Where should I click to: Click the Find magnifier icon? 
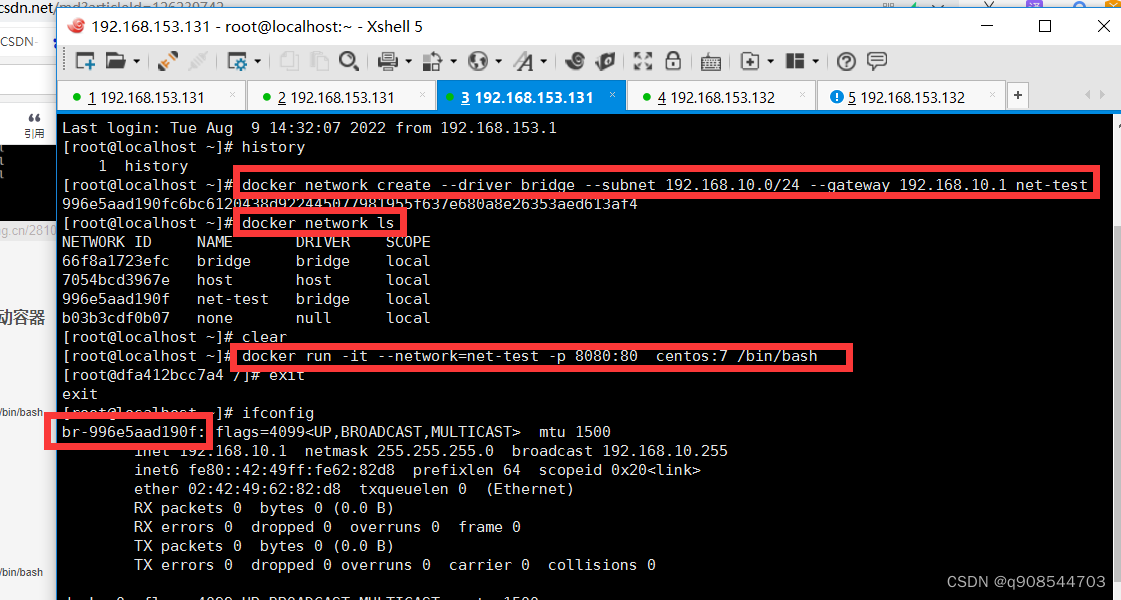(x=348, y=62)
